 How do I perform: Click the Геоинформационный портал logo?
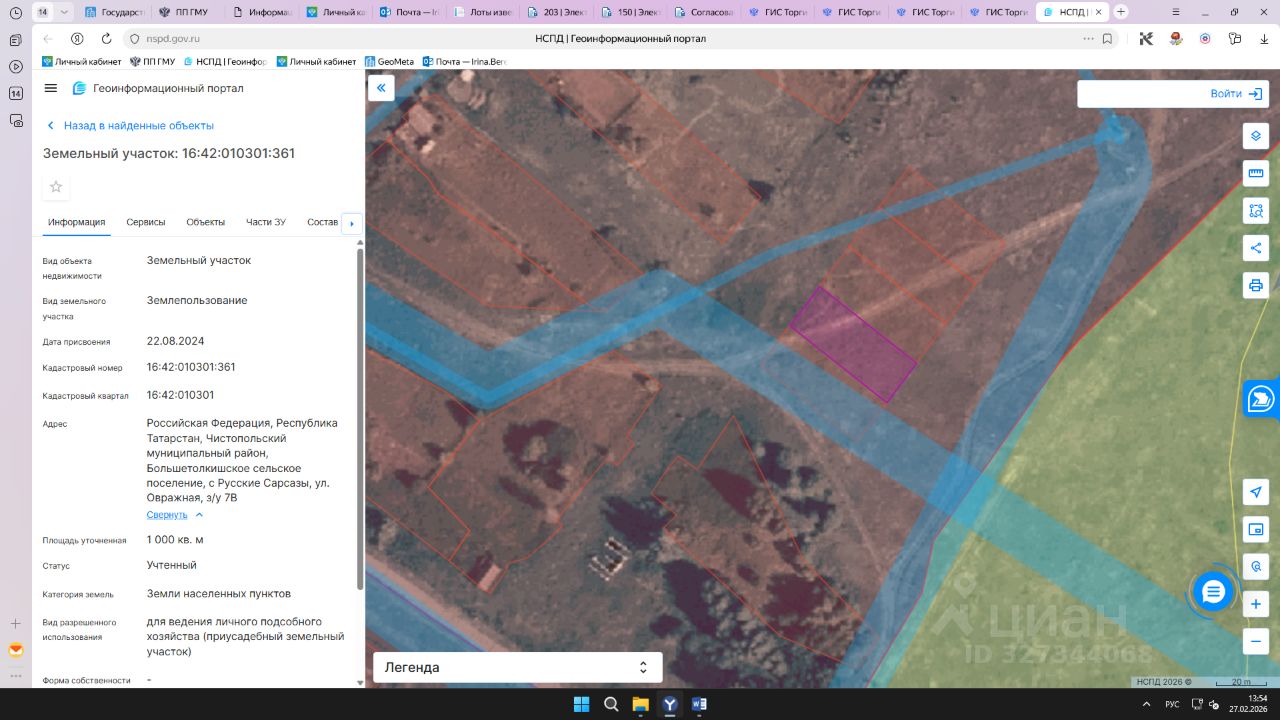(x=158, y=88)
